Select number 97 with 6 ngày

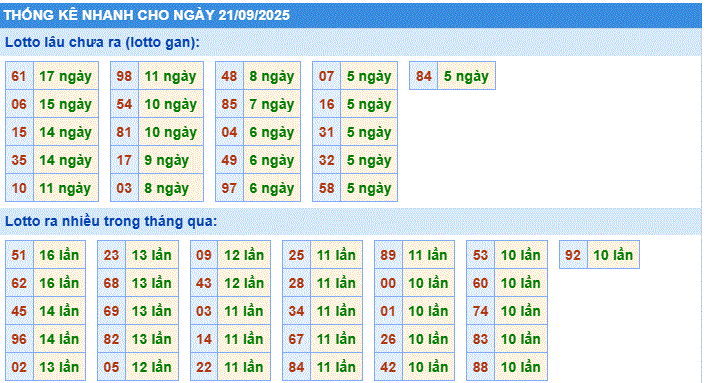coord(229,188)
